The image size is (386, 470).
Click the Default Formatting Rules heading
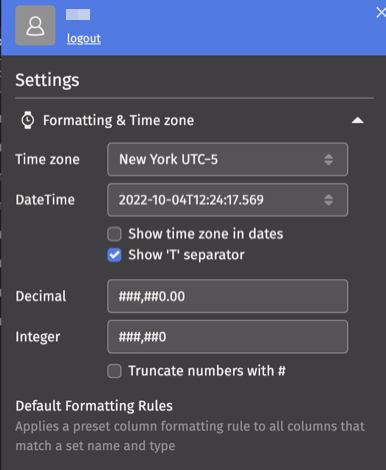(x=94, y=406)
